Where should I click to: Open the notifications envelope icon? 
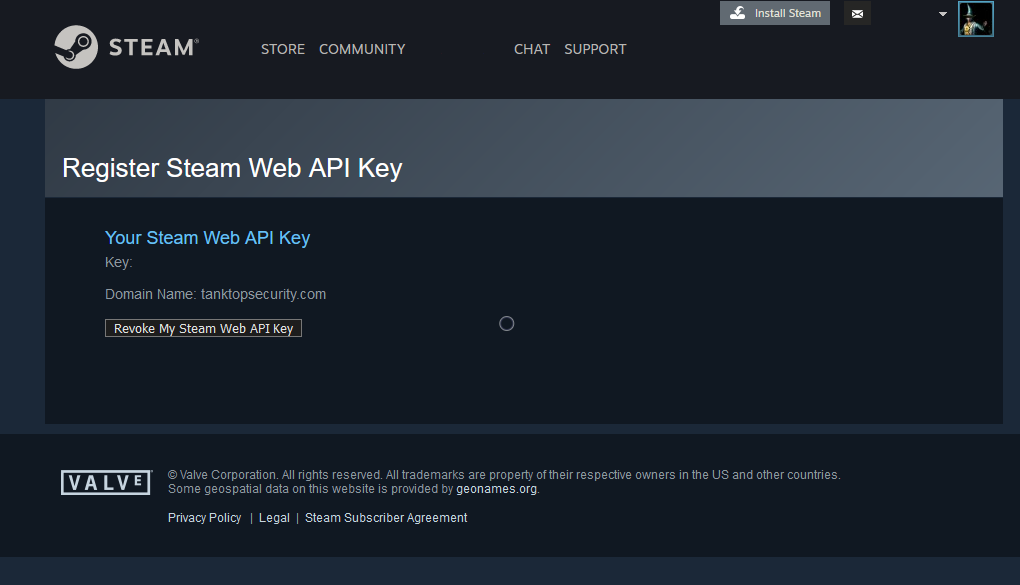pos(857,14)
